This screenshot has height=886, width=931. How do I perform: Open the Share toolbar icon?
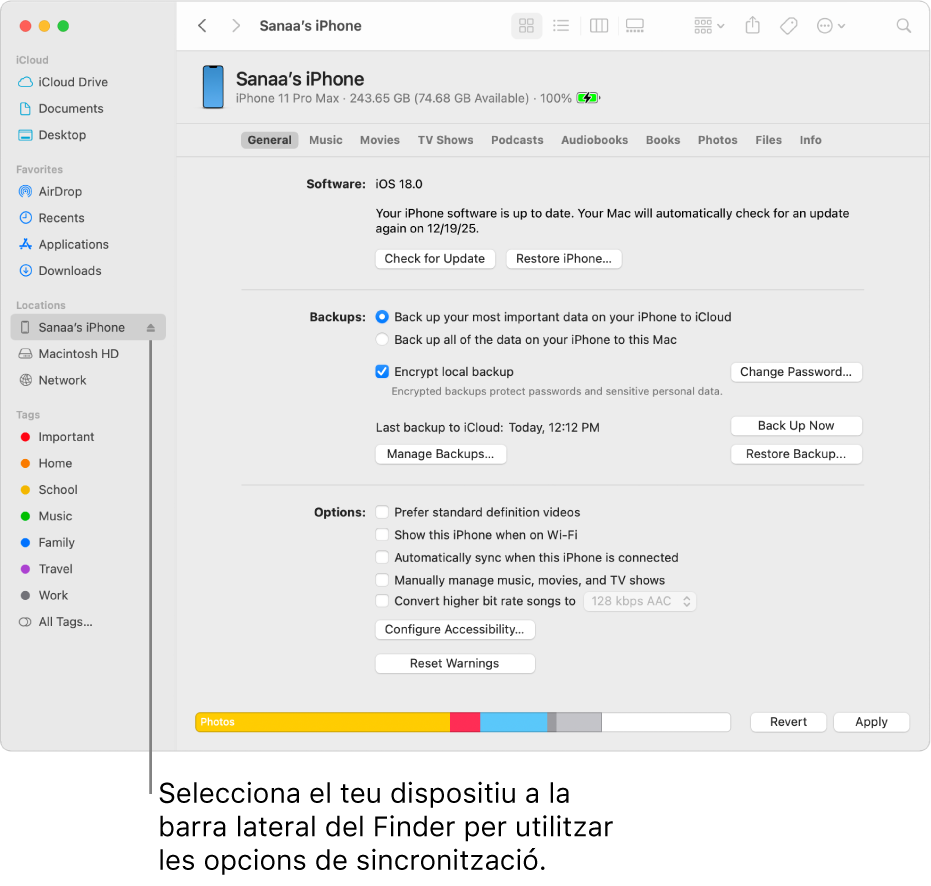(752, 26)
